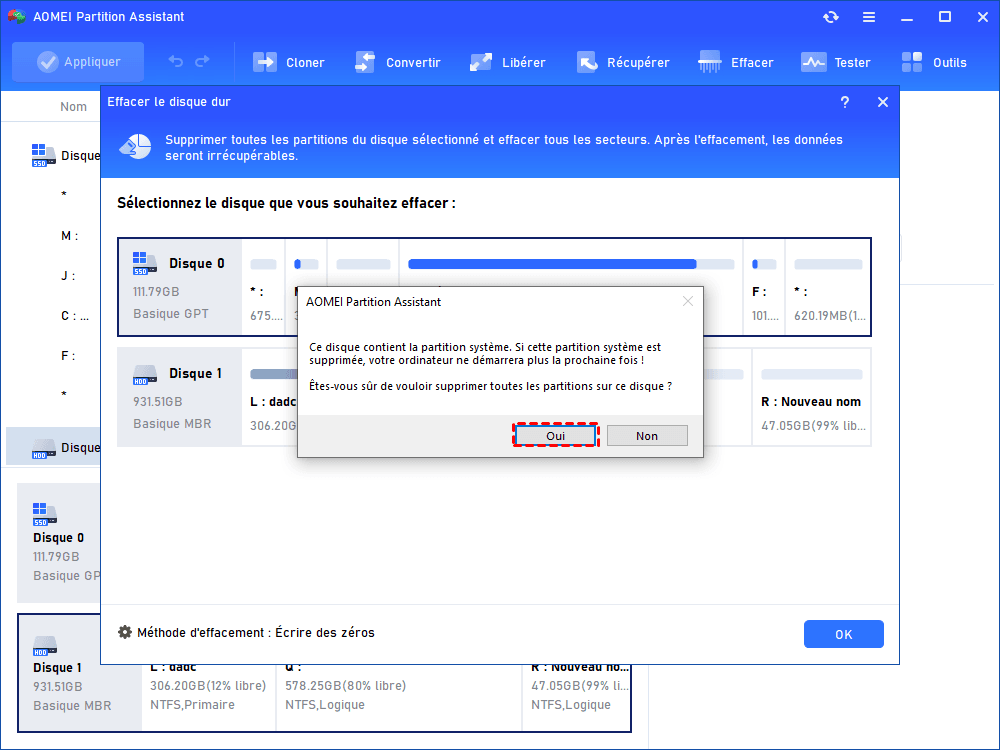Close the small AOMEI confirmation popup
This screenshot has height=750, width=1000.
coord(688,301)
